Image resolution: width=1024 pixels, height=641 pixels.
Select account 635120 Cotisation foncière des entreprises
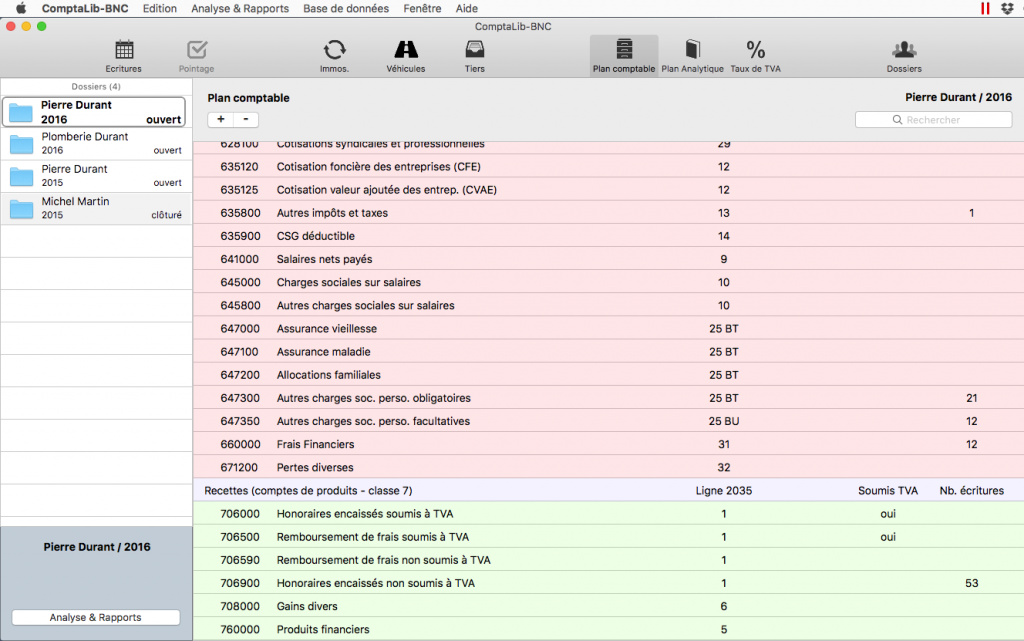(x=609, y=167)
